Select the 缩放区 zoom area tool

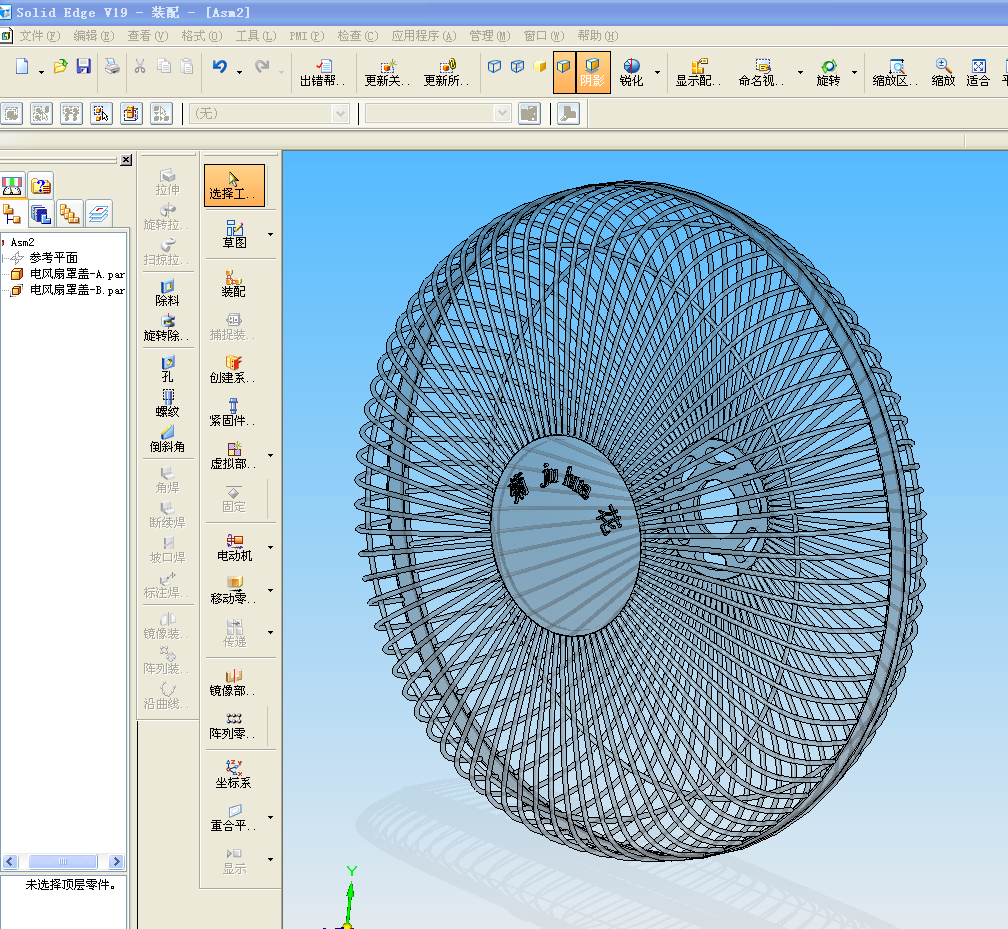[x=894, y=73]
